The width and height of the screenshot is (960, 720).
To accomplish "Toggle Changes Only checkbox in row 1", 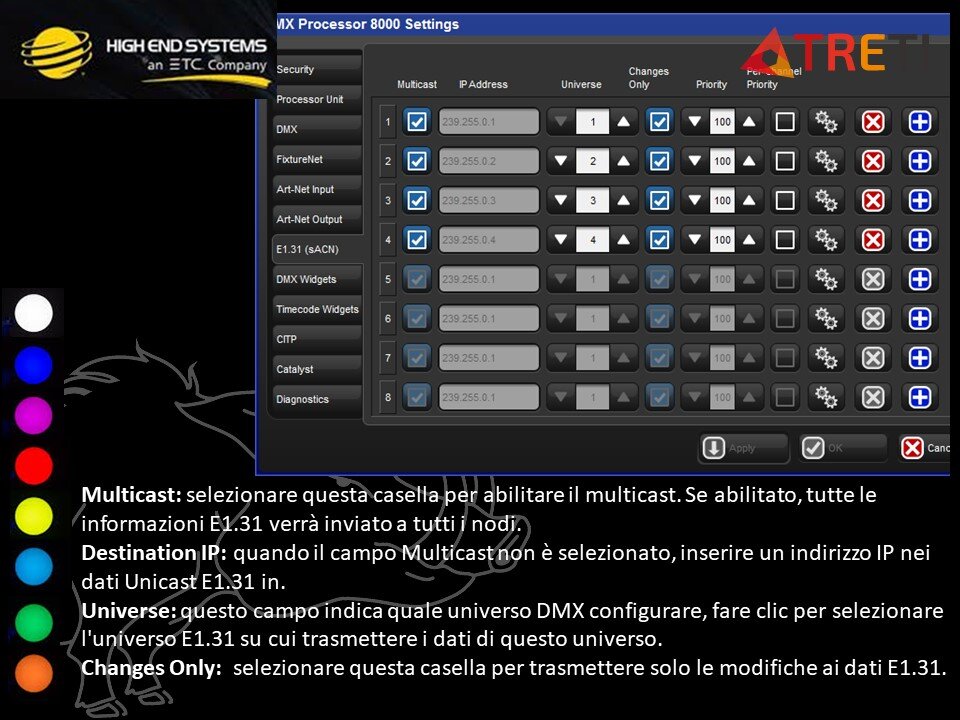I will tap(659, 121).
